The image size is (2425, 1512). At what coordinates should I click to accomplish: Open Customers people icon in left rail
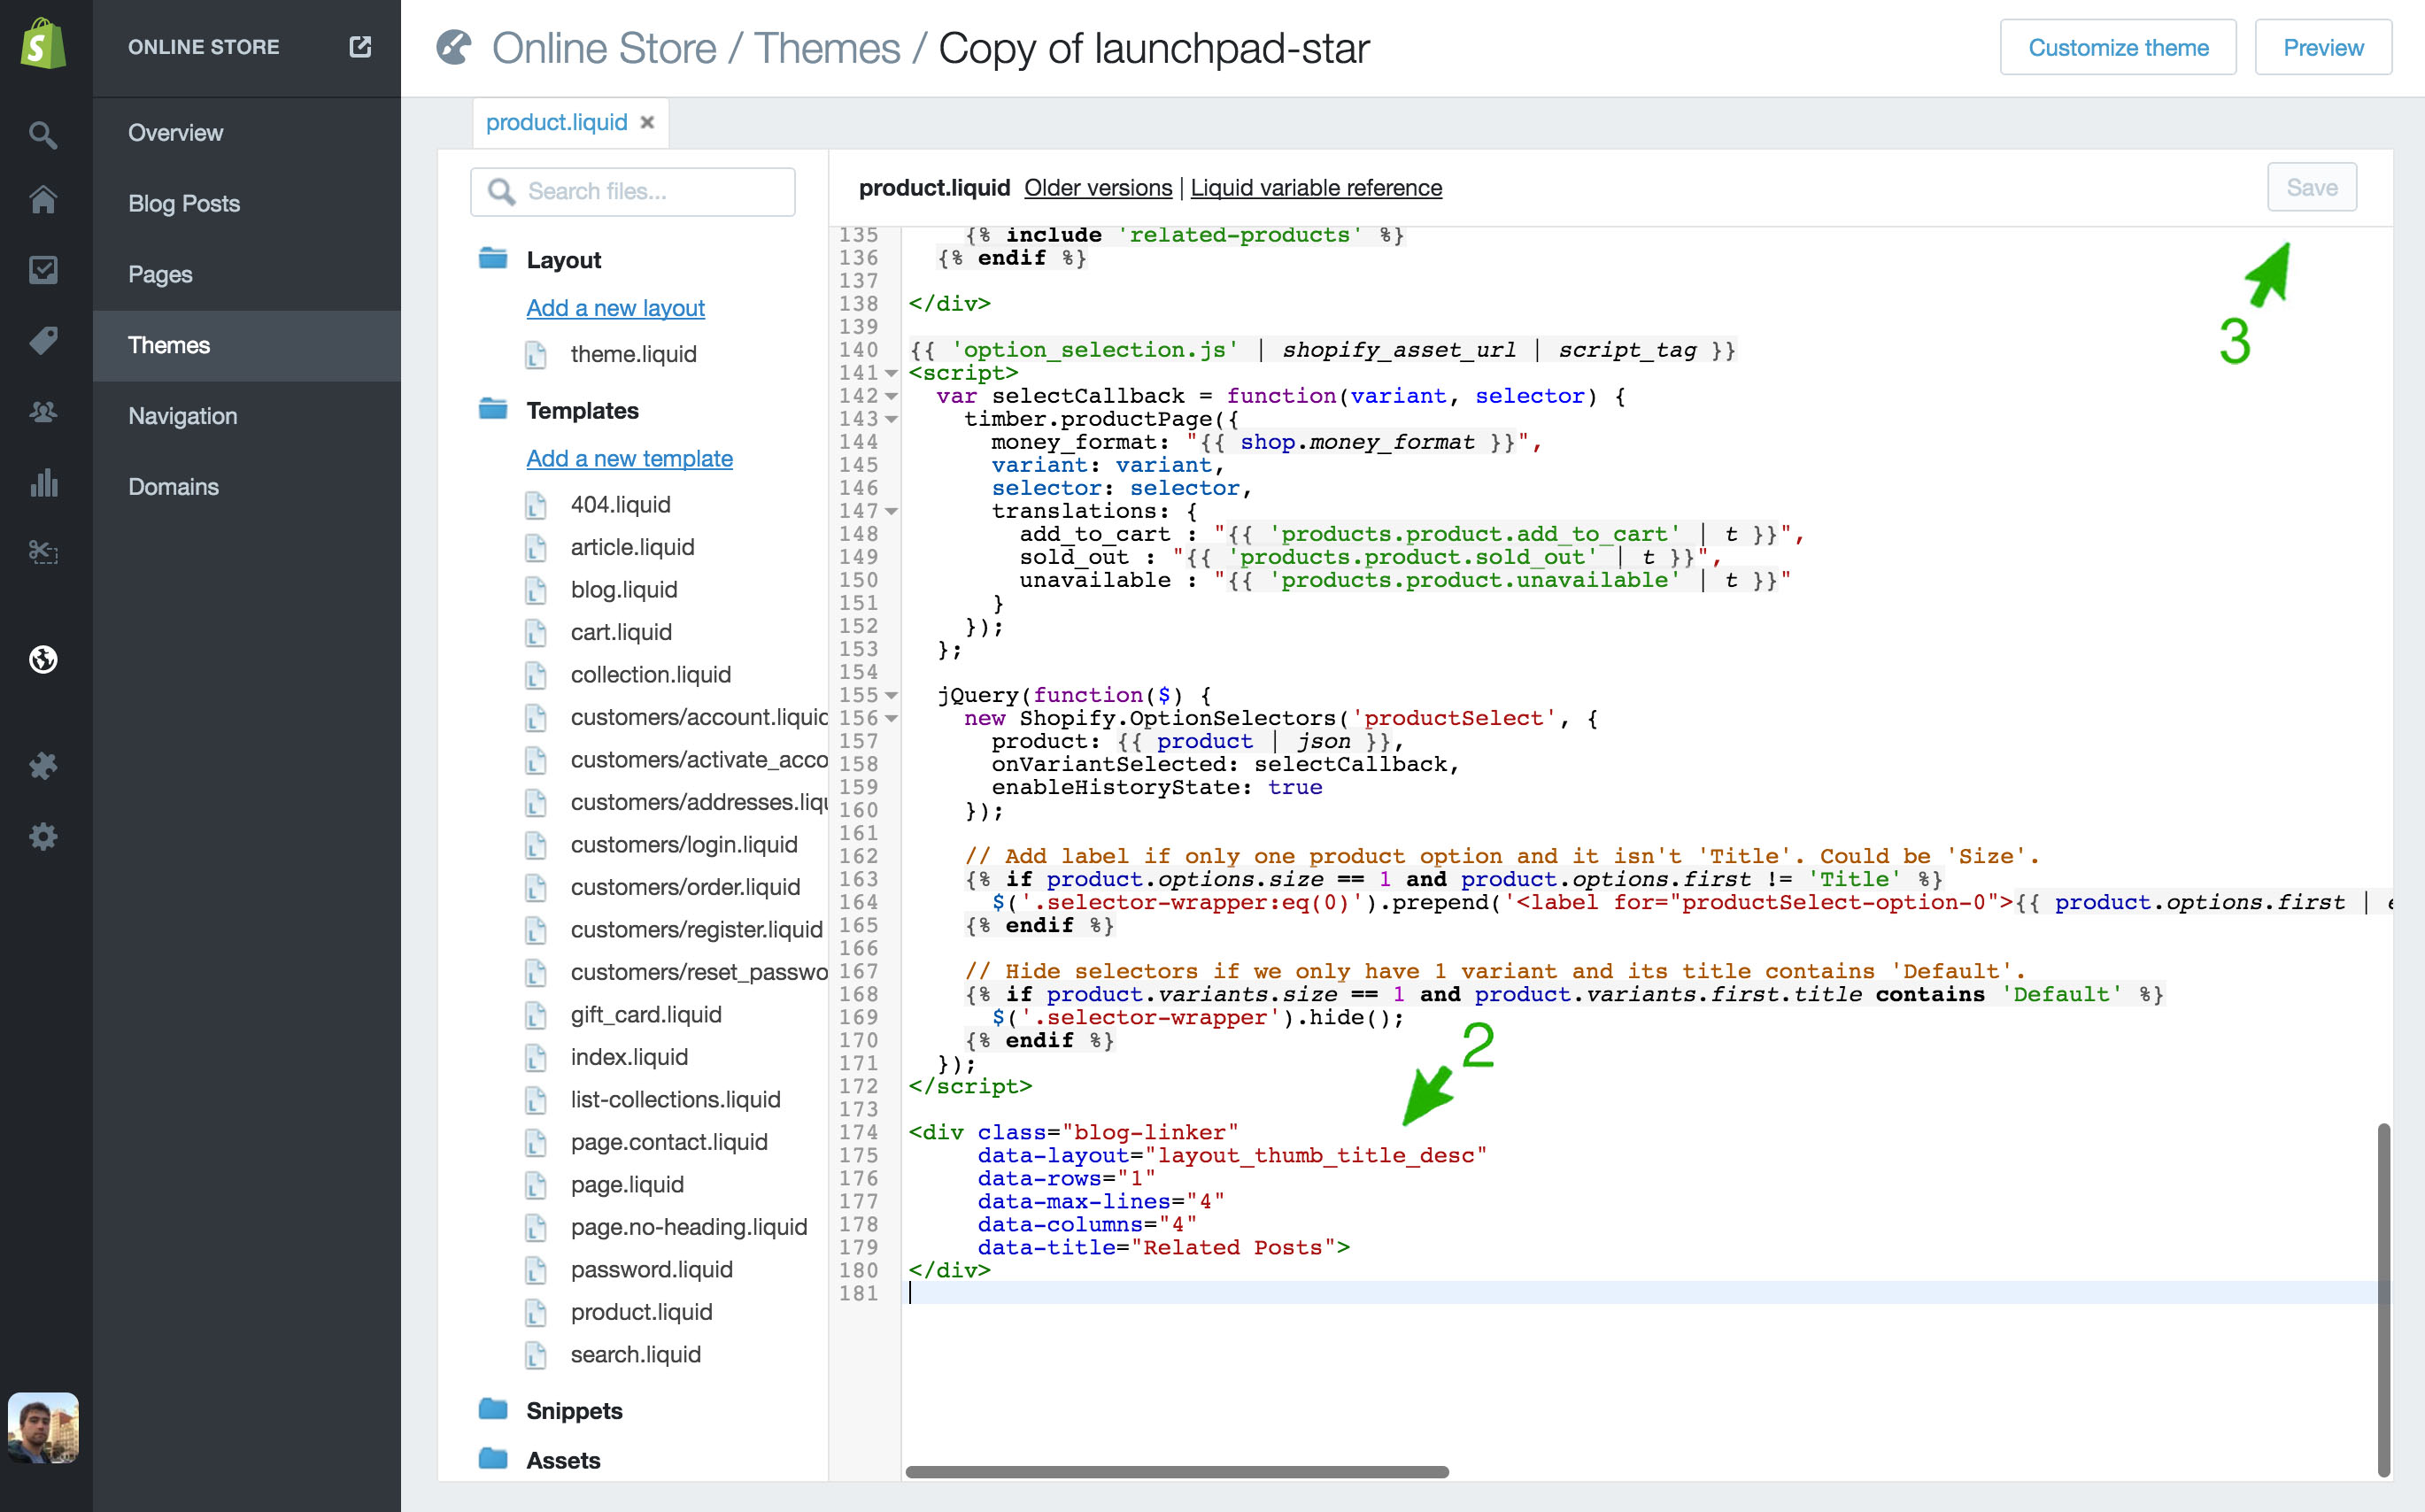pyautogui.click(x=43, y=411)
